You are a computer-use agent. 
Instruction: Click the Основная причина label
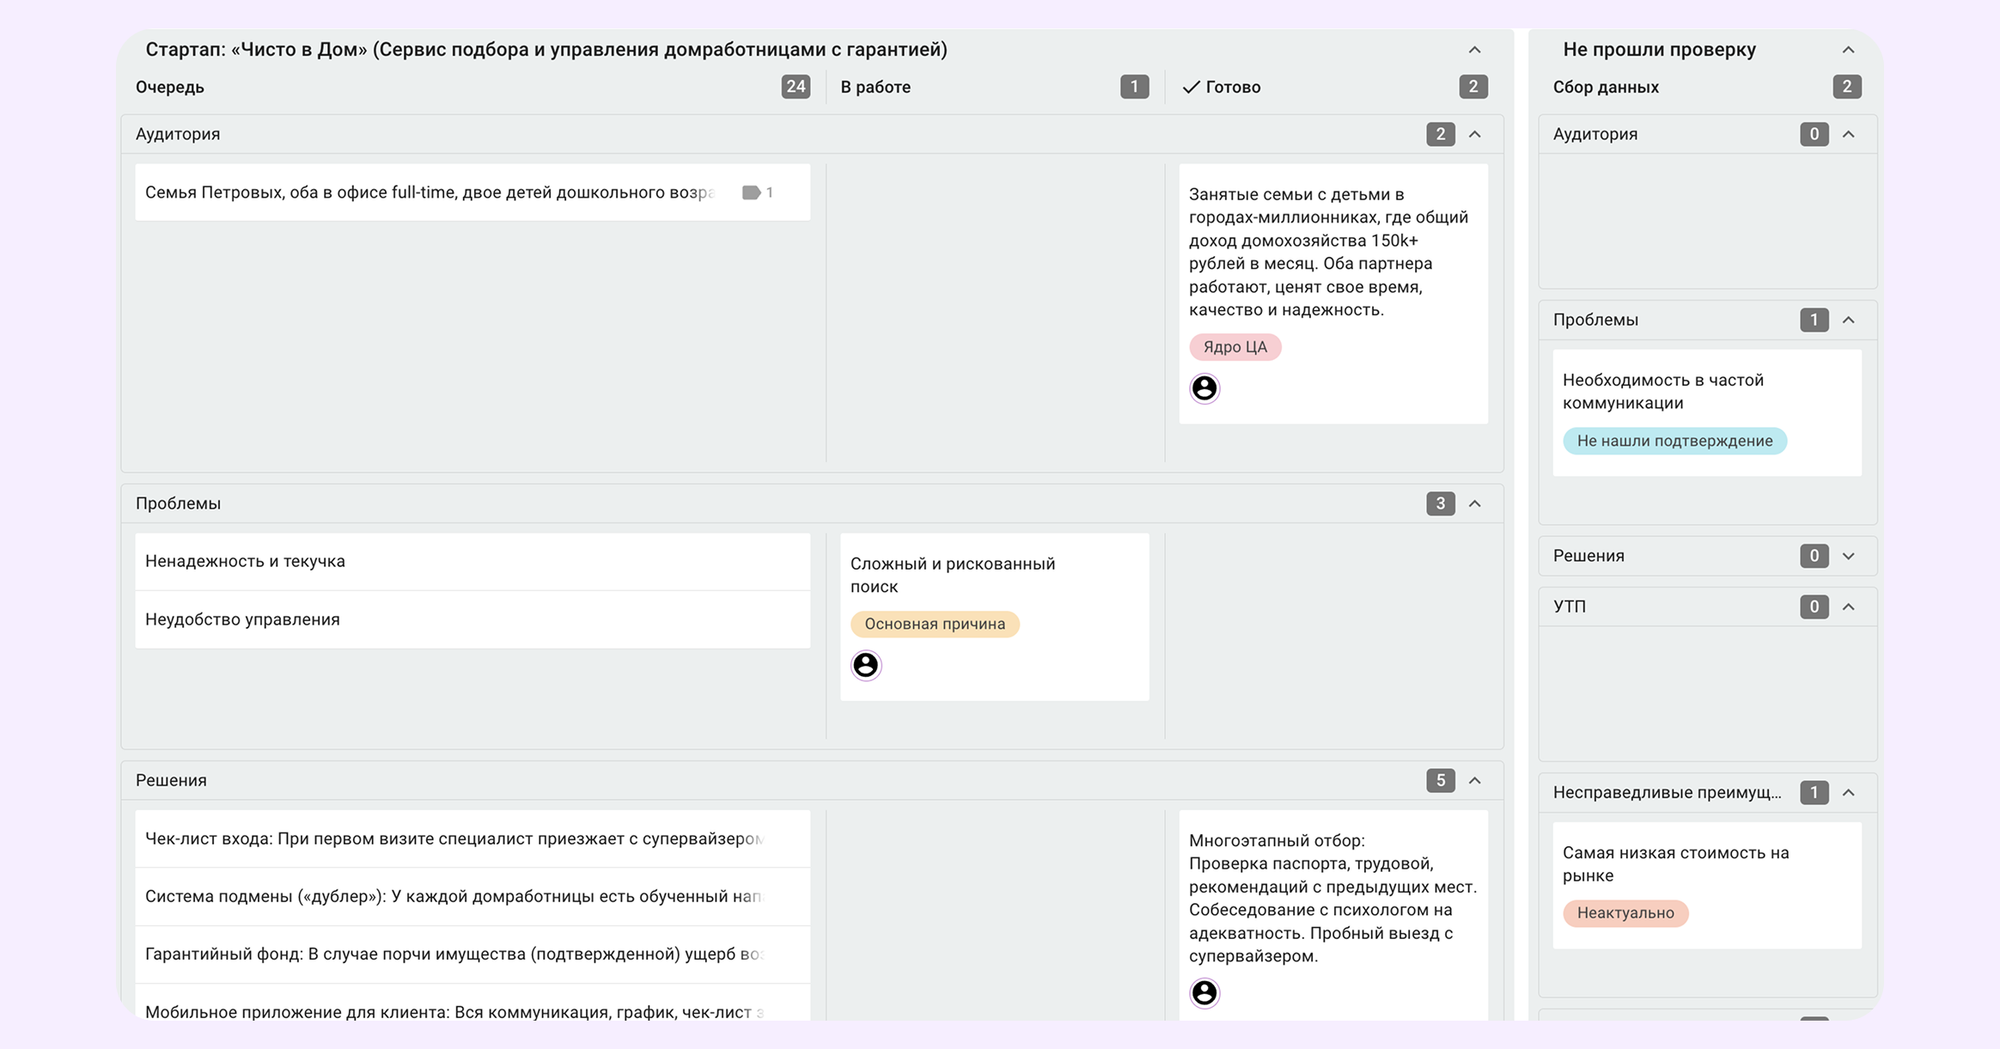click(x=935, y=624)
